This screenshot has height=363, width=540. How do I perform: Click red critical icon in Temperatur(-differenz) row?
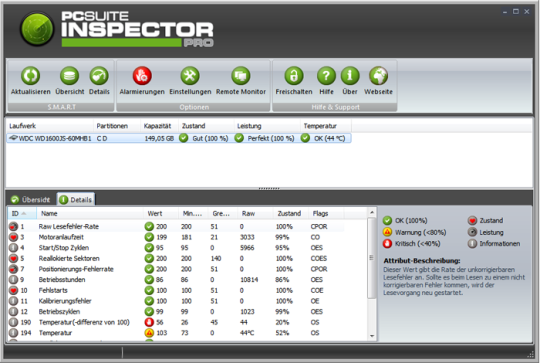pyautogui.click(x=149, y=322)
